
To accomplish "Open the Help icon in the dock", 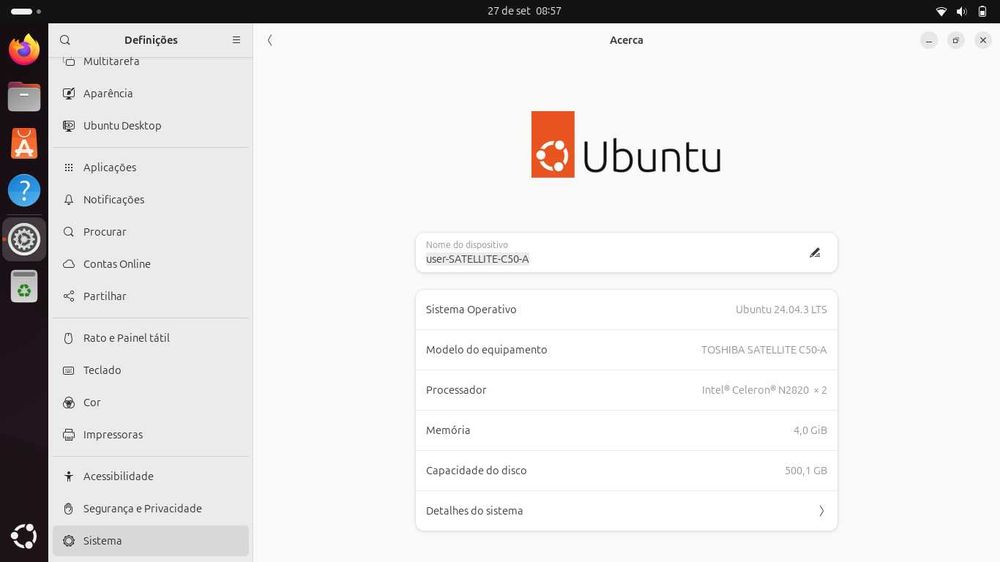I will coord(24,190).
